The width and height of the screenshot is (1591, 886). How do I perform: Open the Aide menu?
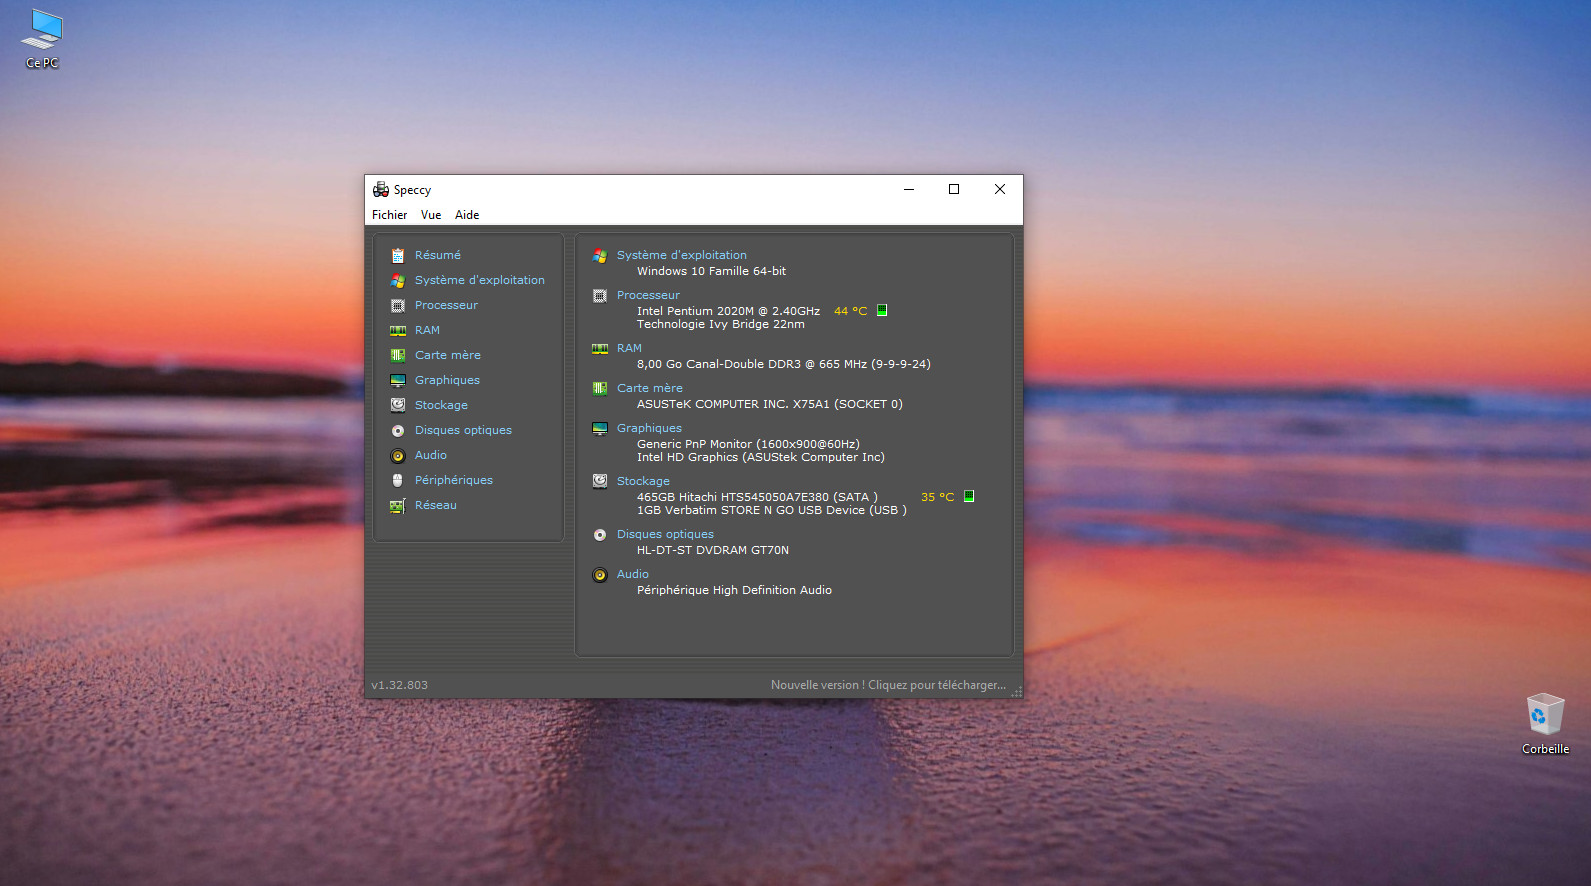click(467, 215)
